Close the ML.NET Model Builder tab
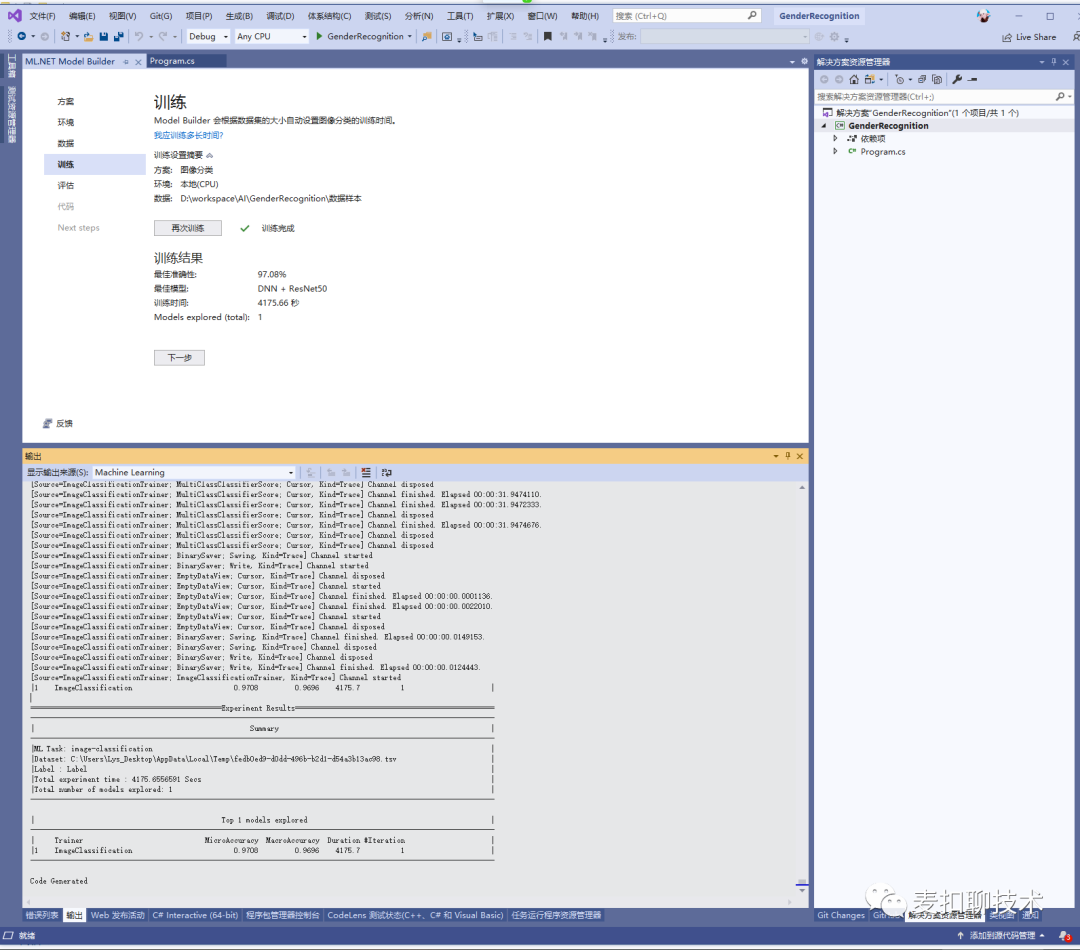Screen dimensions: 1080x950 (x=138, y=62)
